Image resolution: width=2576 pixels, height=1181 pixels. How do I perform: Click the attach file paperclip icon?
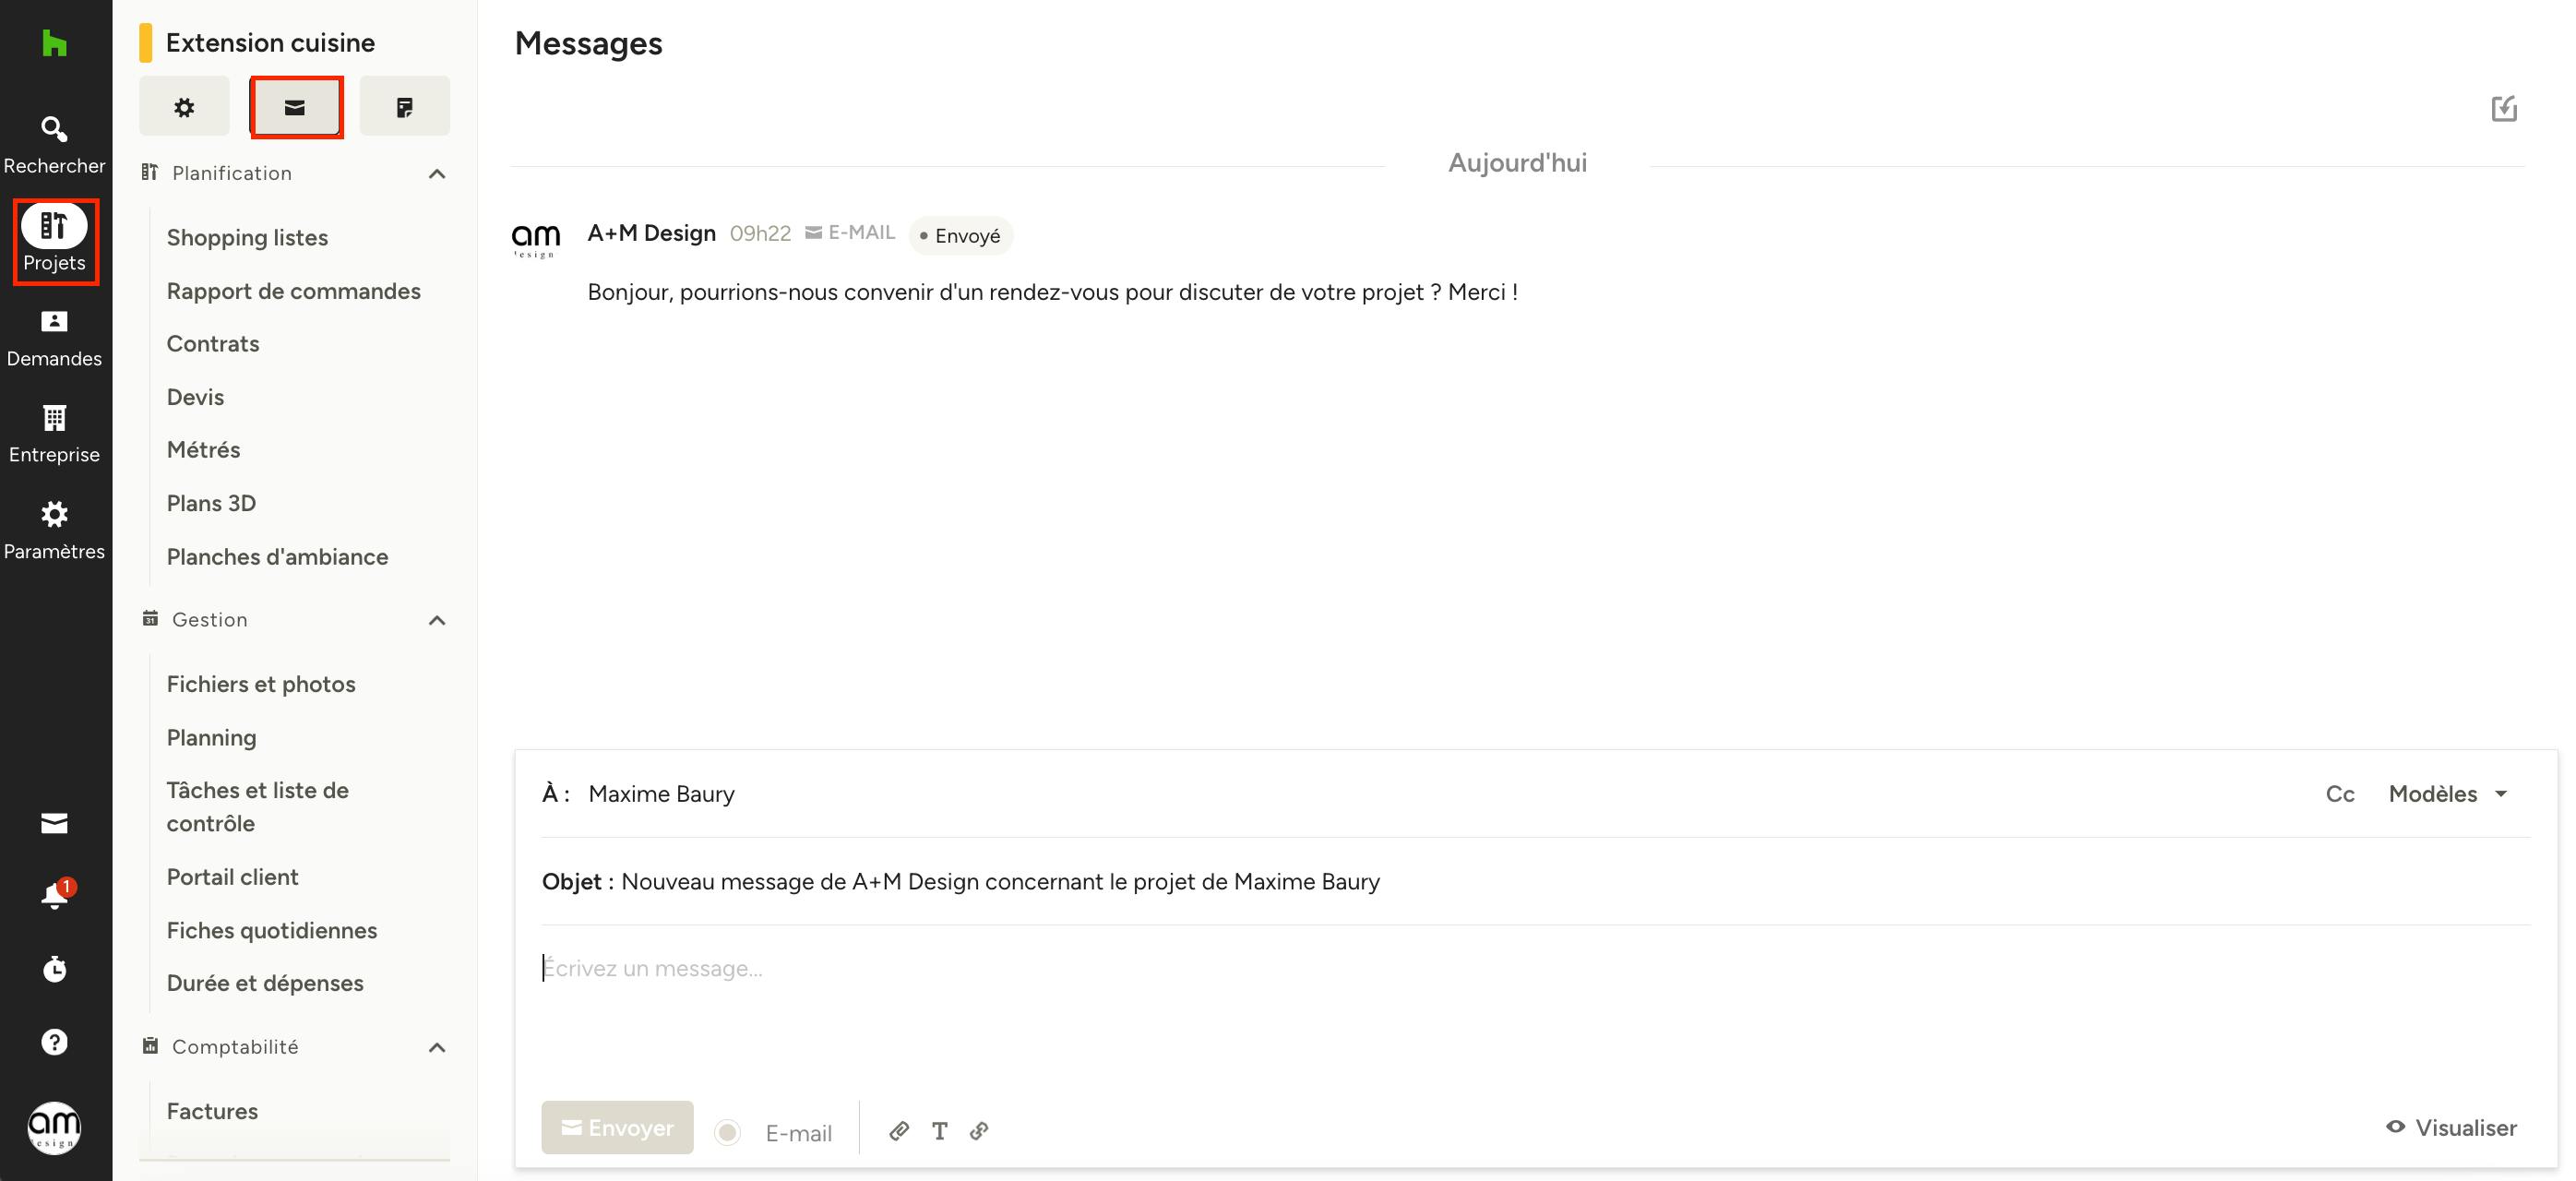click(x=899, y=1130)
